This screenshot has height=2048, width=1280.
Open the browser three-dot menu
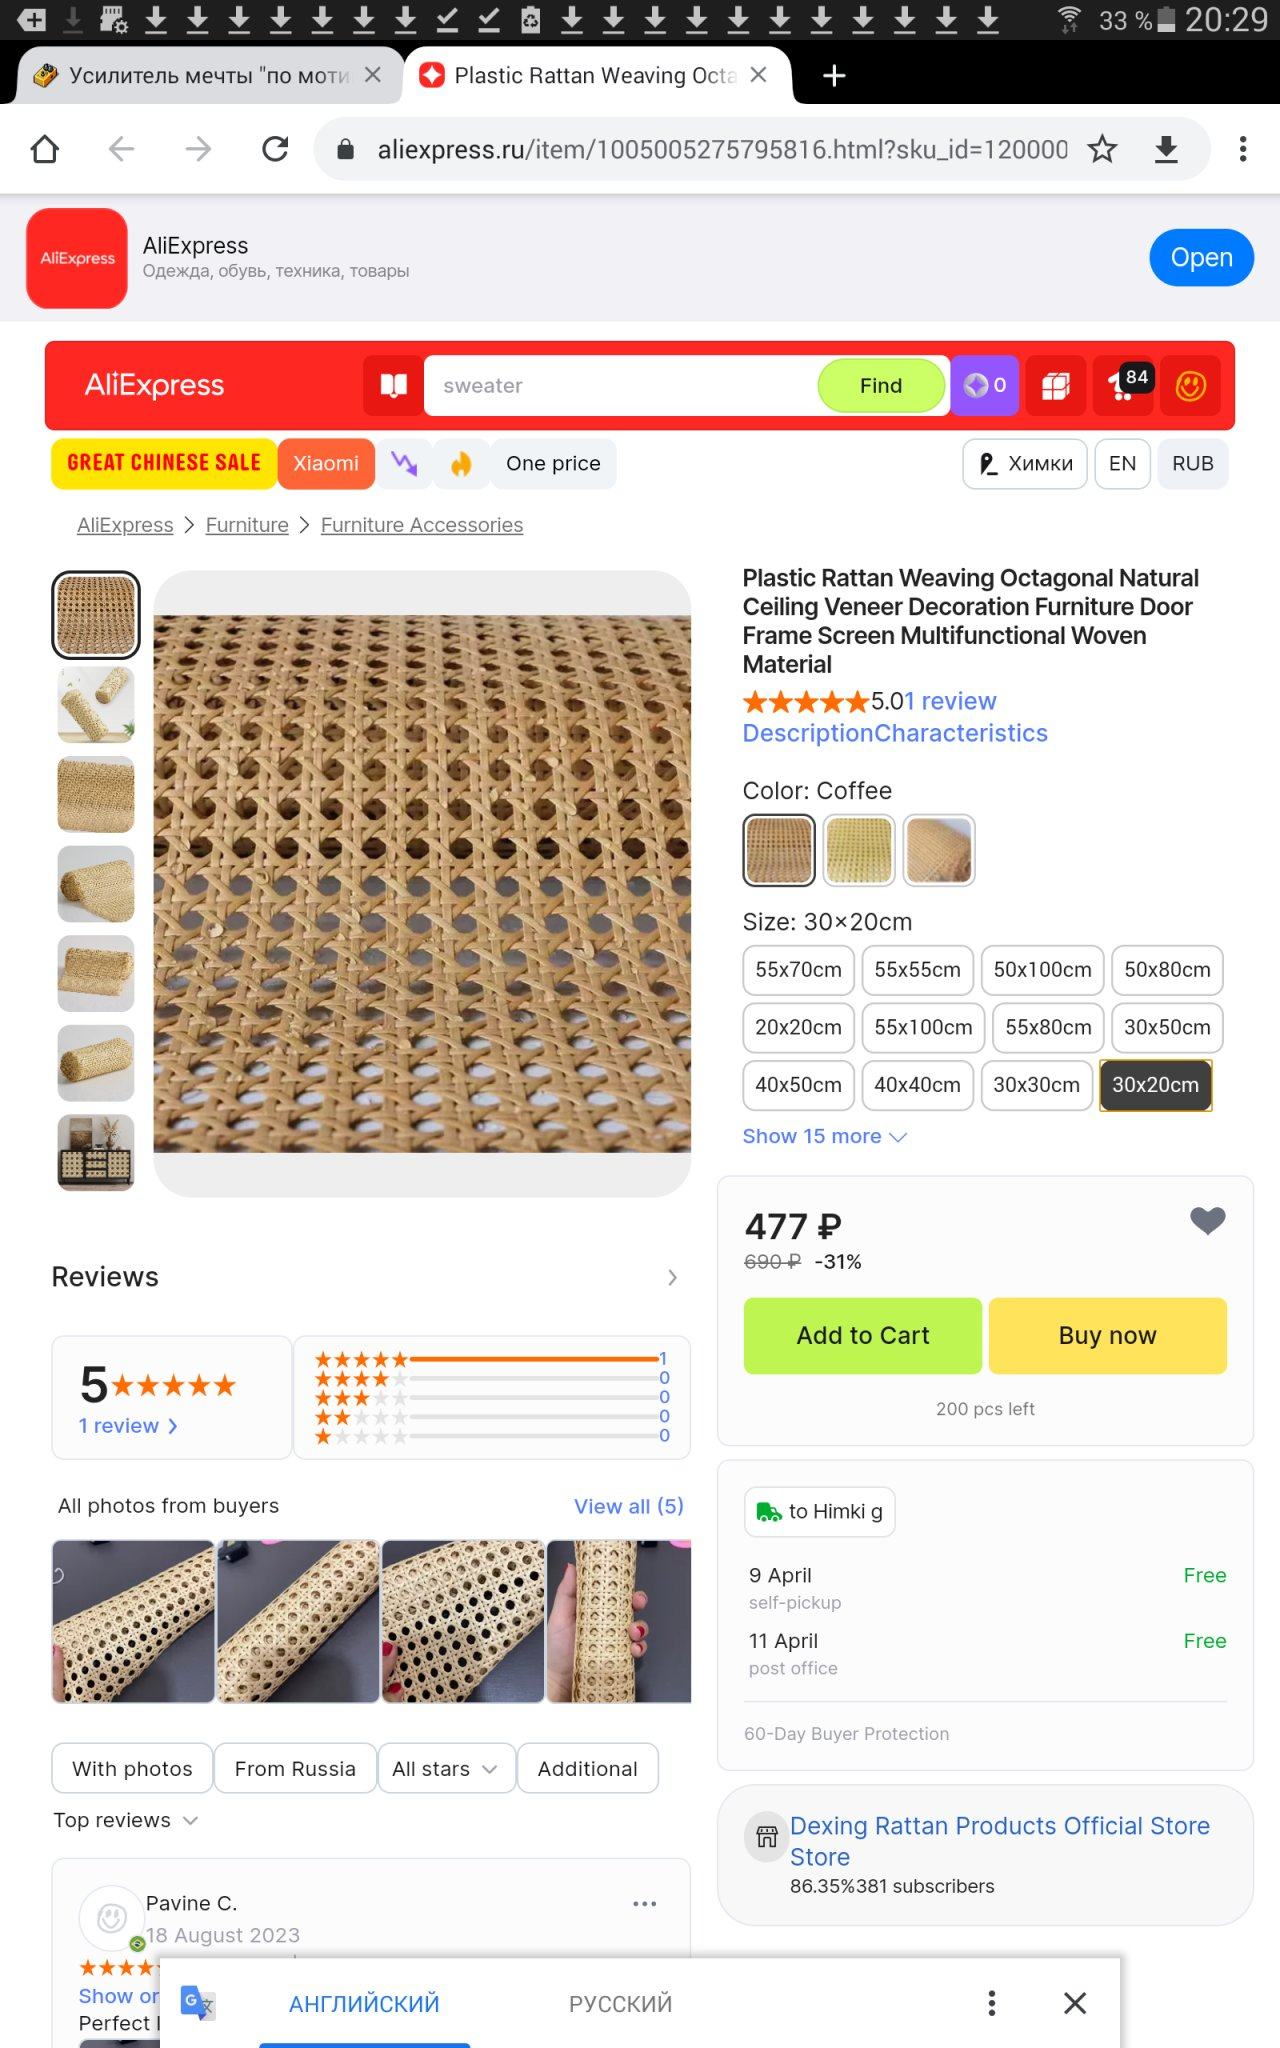point(1243,150)
